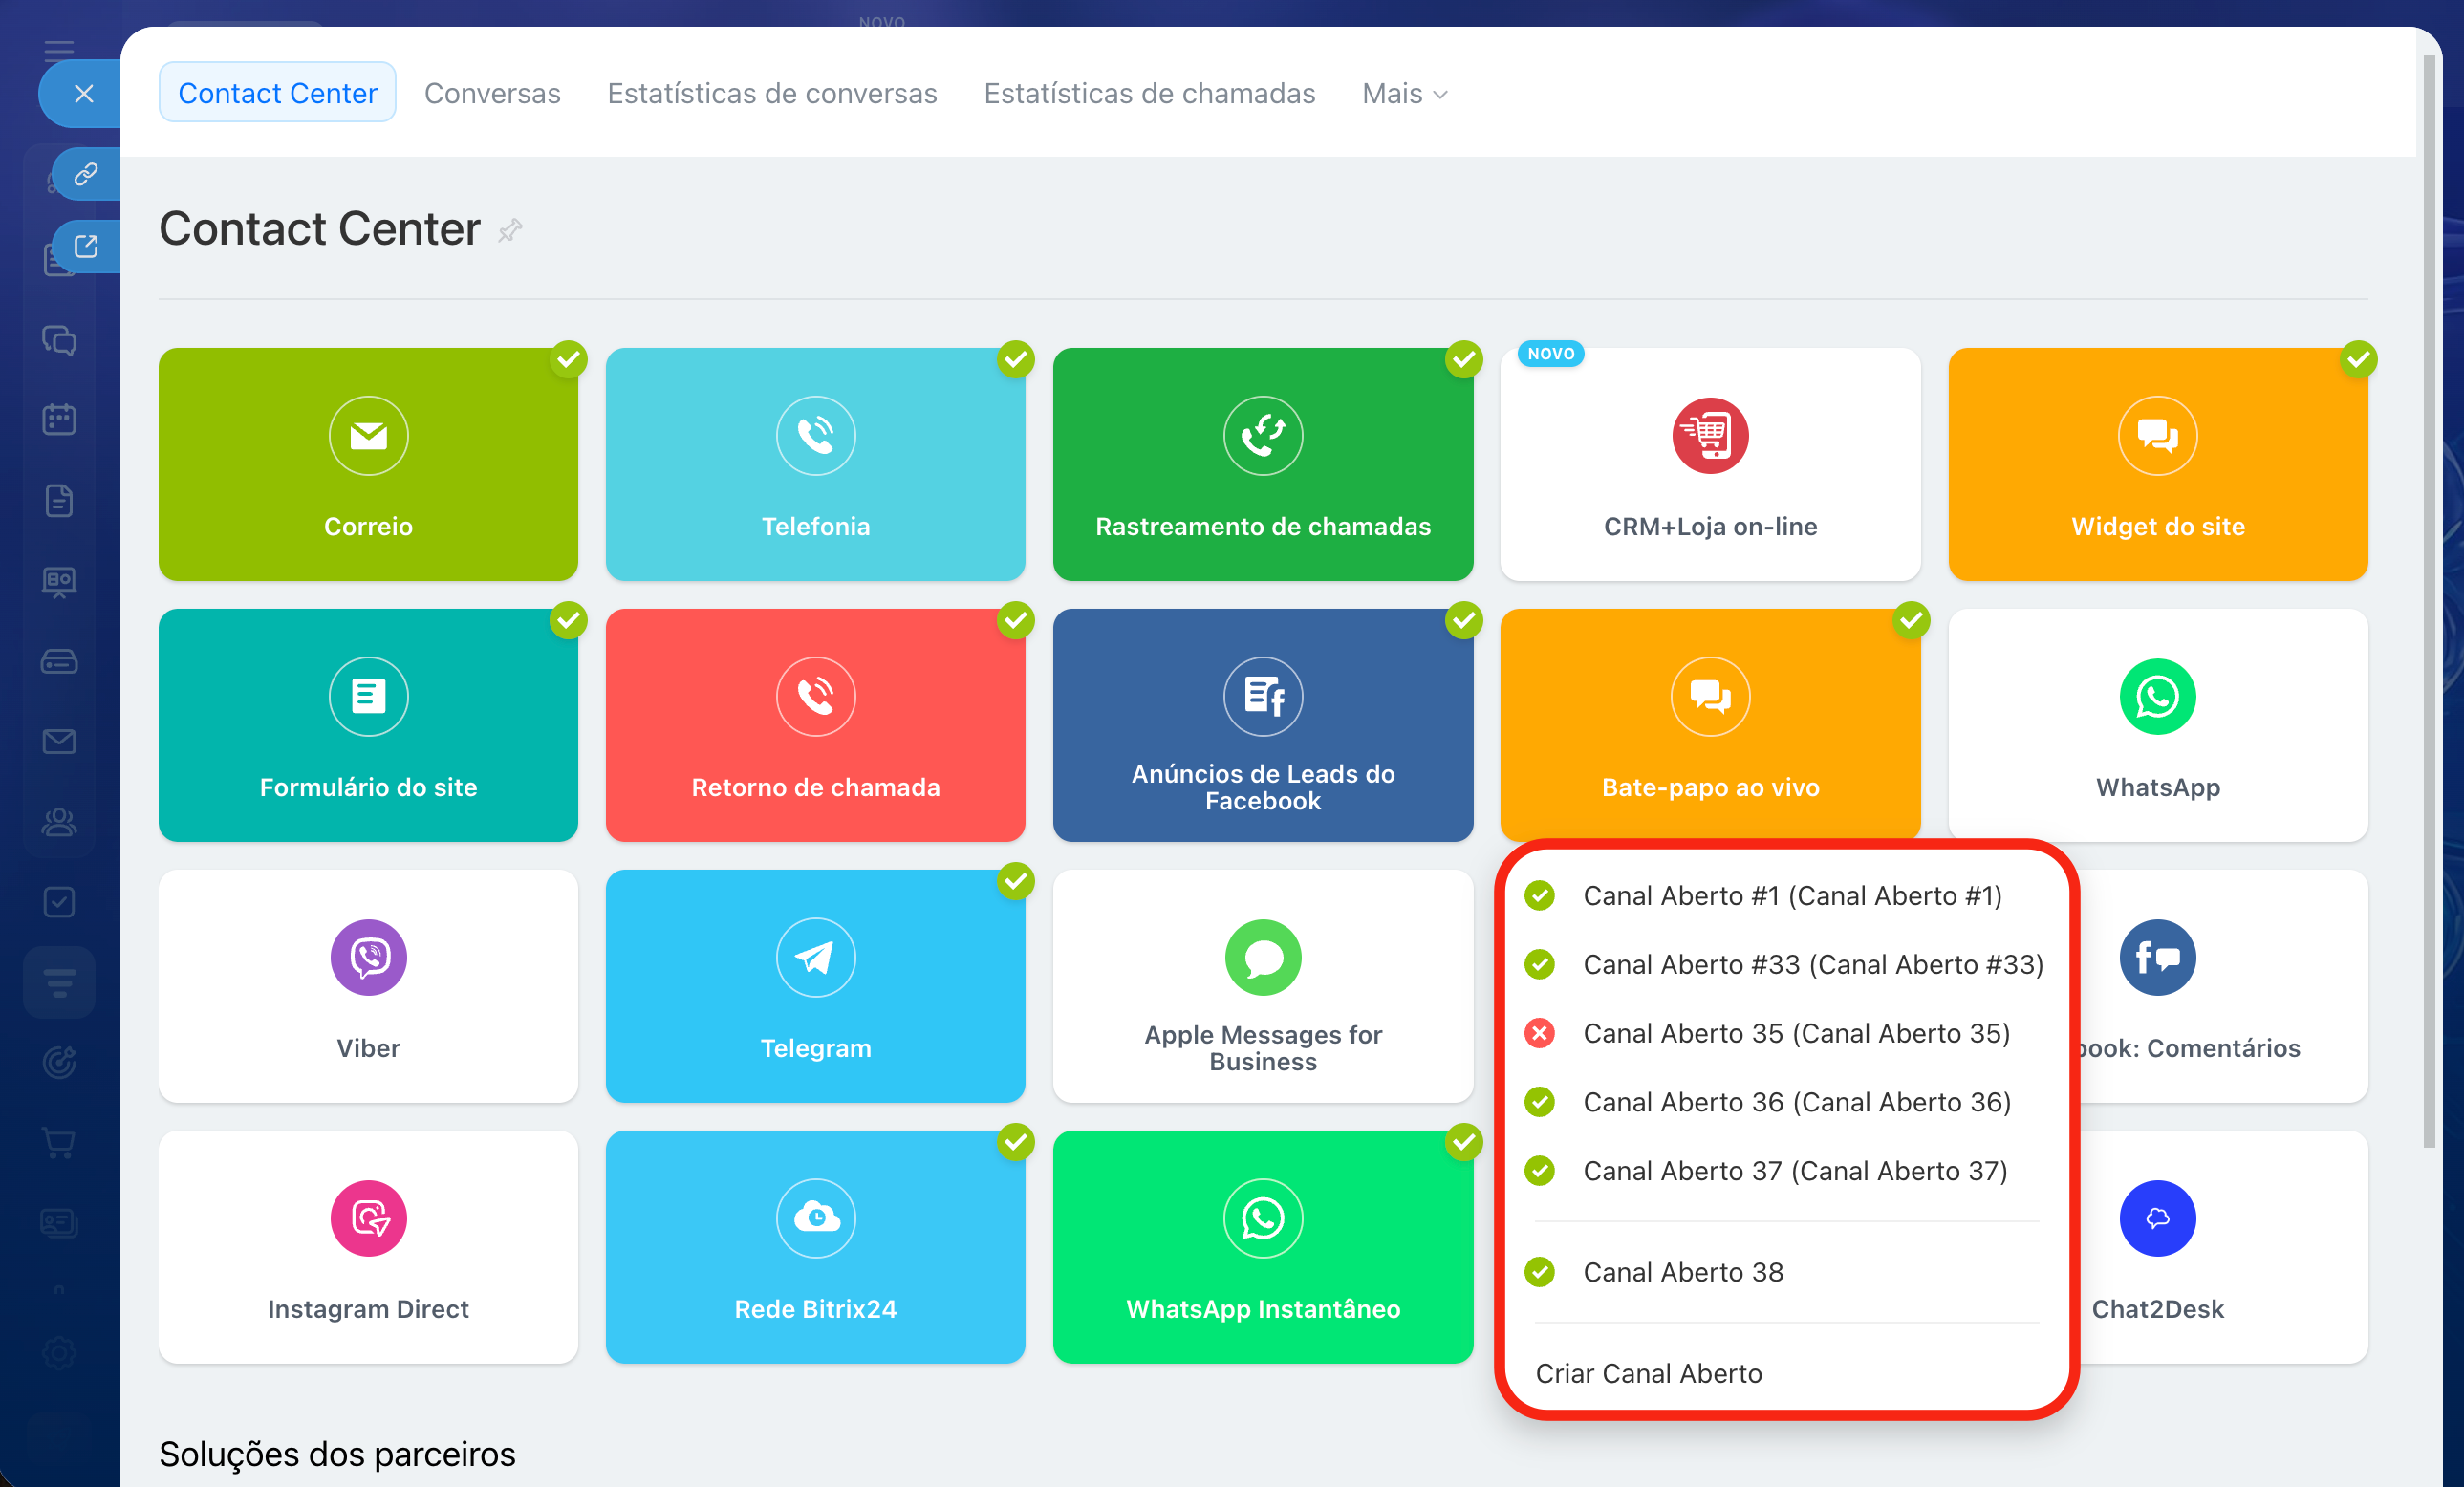Image resolution: width=2464 pixels, height=1487 pixels.
Task: Select Canal Aberto #1 in the popup
Action: (1786, 896)
